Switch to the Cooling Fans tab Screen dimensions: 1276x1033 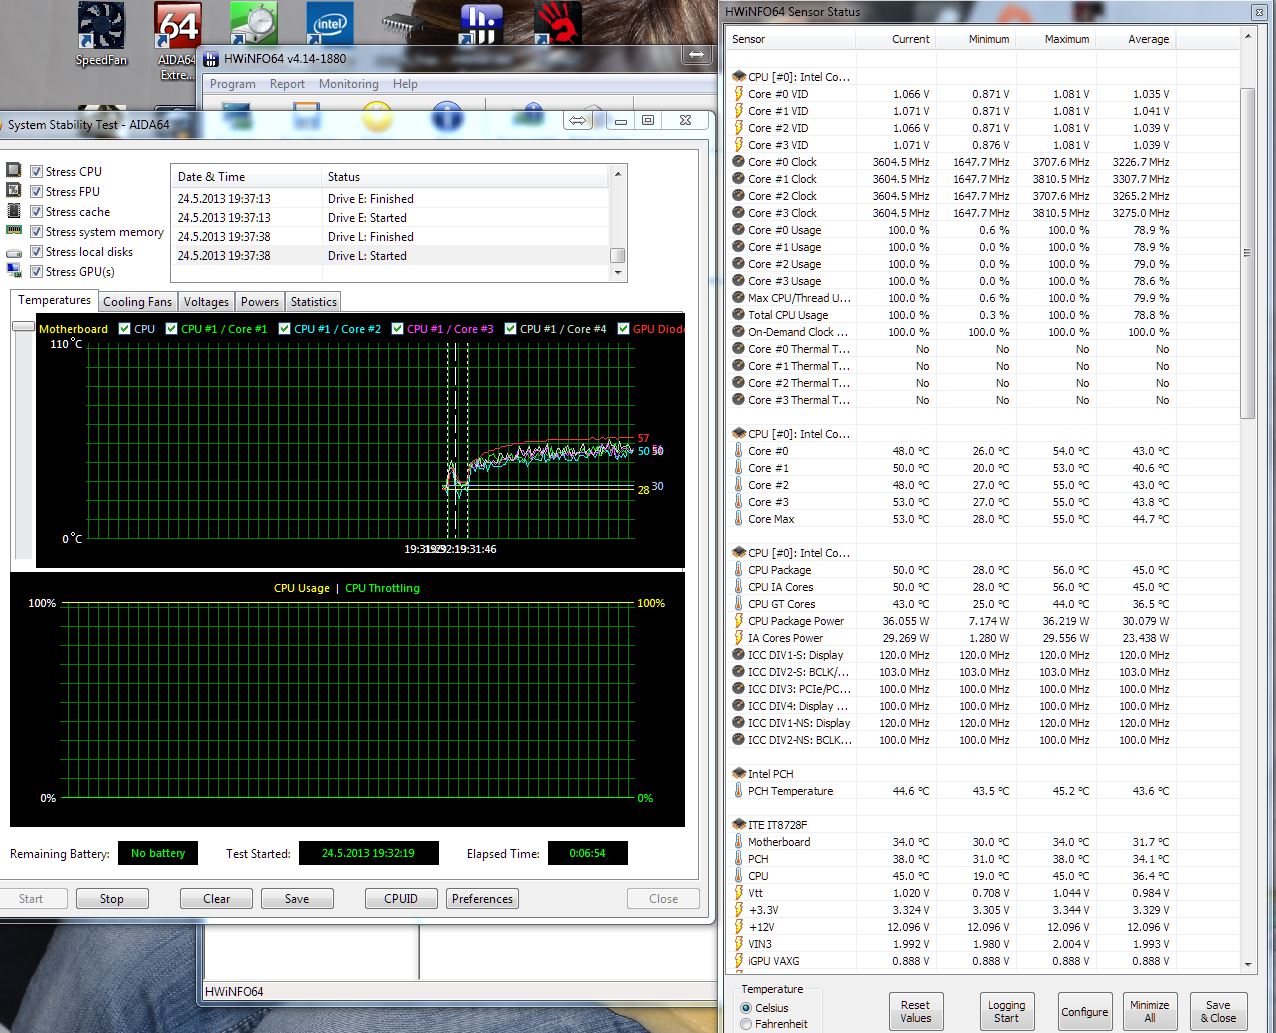point(137,302)
